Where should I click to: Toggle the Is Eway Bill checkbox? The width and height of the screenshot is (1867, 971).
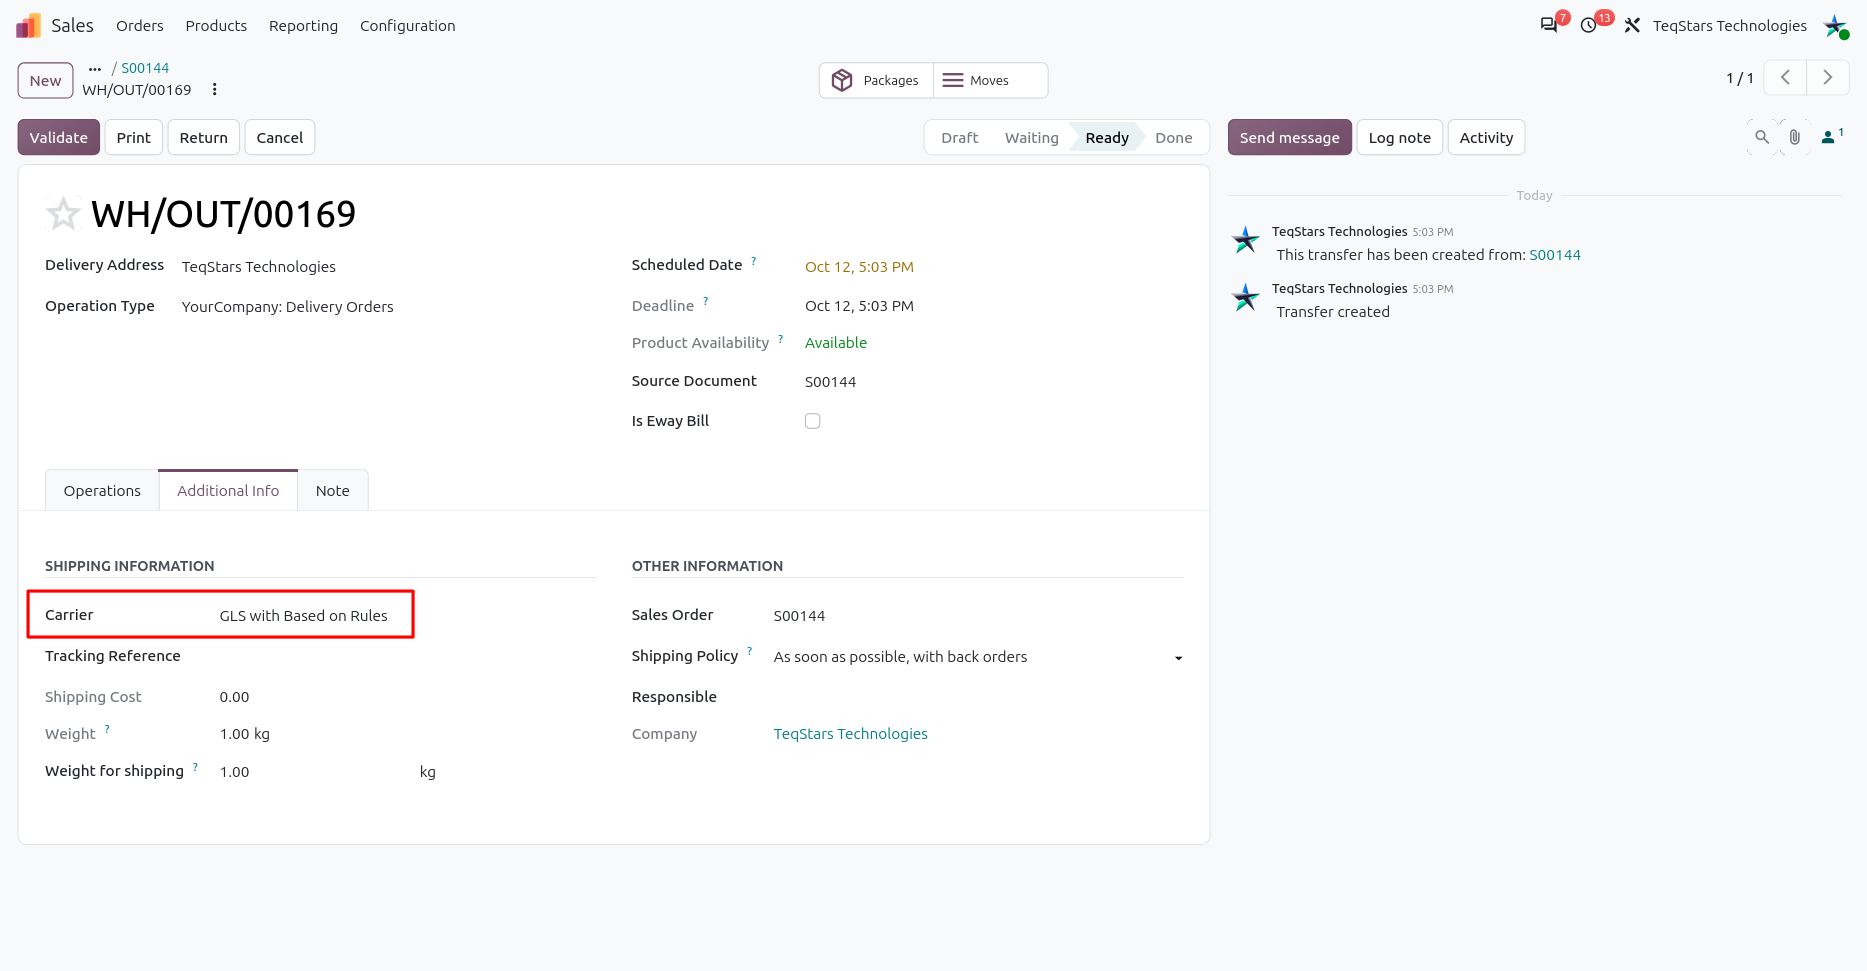[813, 421]
